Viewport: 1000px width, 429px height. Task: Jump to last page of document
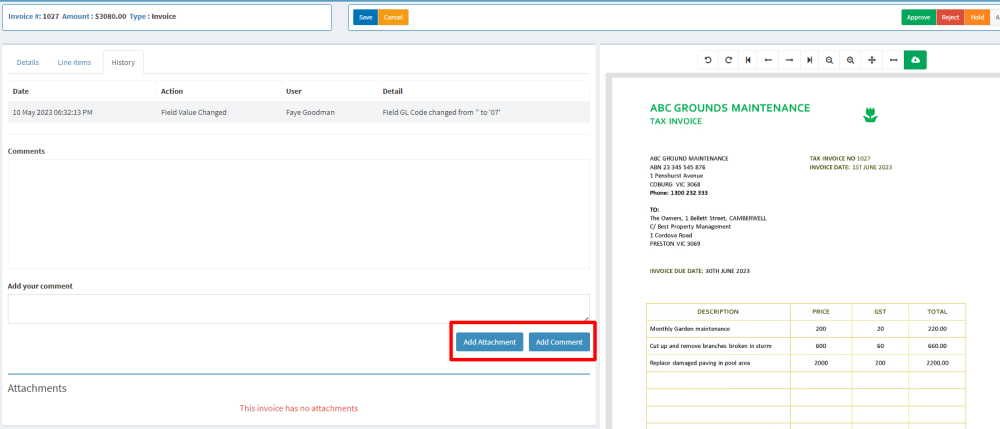[x=809, y=60]
